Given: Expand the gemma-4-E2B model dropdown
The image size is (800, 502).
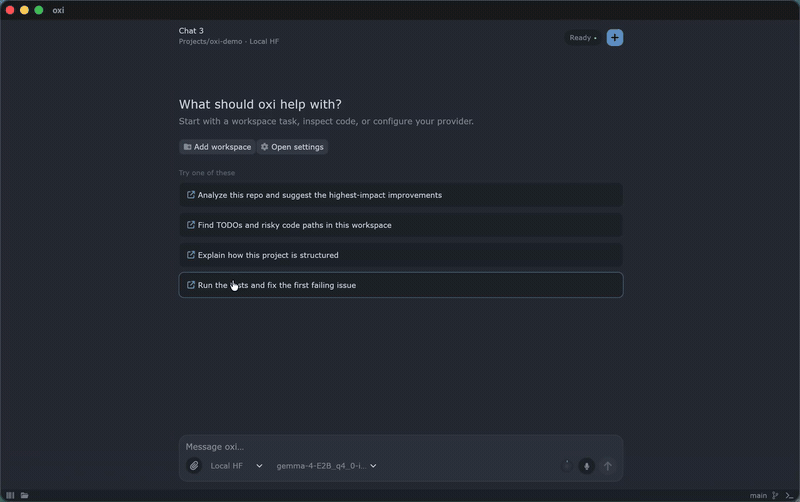Looking at the screenshot, I should pyautogui.click(x=326, y=466).
